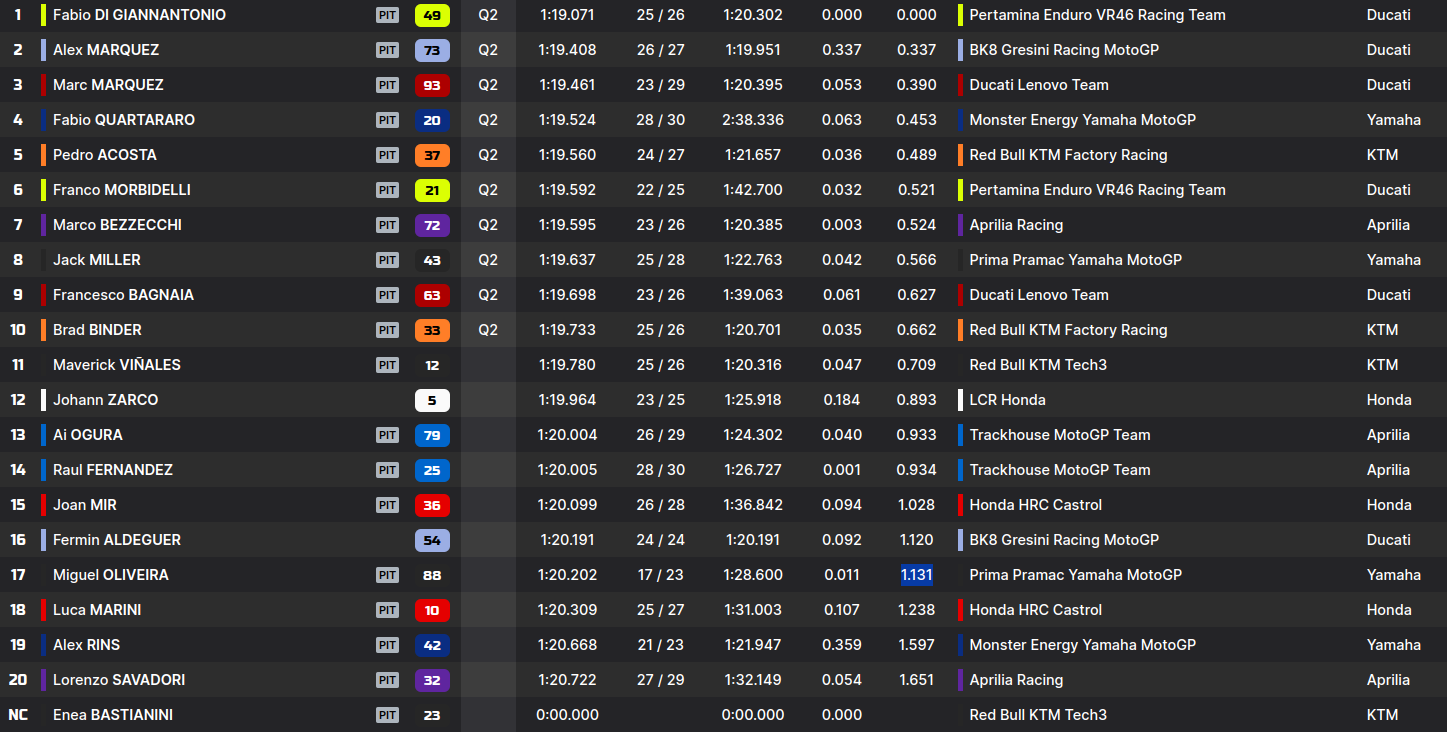Screen dimensions: 1447x732
Task: Select rider name Jack Miller
Action: (x=96, y=260)
